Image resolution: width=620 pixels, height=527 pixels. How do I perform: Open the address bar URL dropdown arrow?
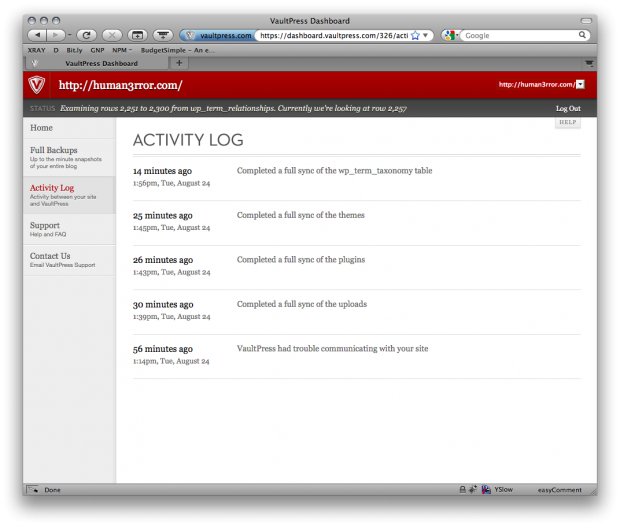click(426, 35)
